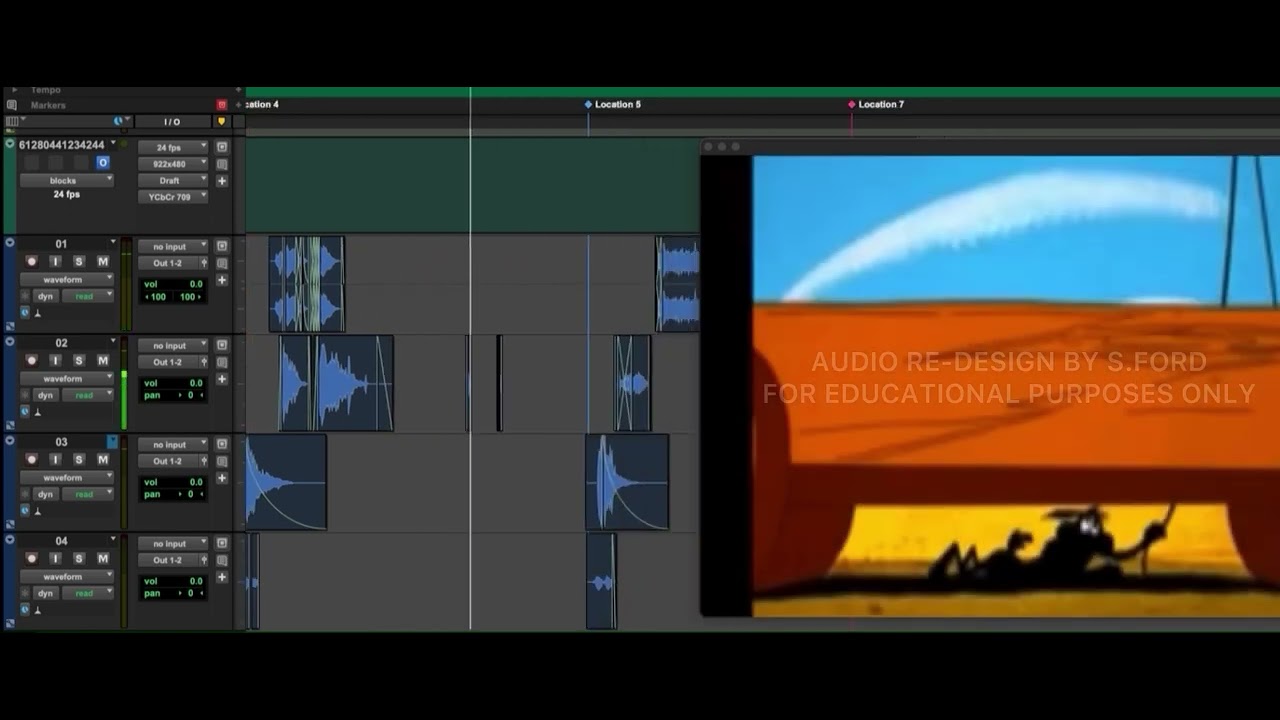Click track 02 resize corner icon
1280x720 pixels.
click(x=9, y=425)
